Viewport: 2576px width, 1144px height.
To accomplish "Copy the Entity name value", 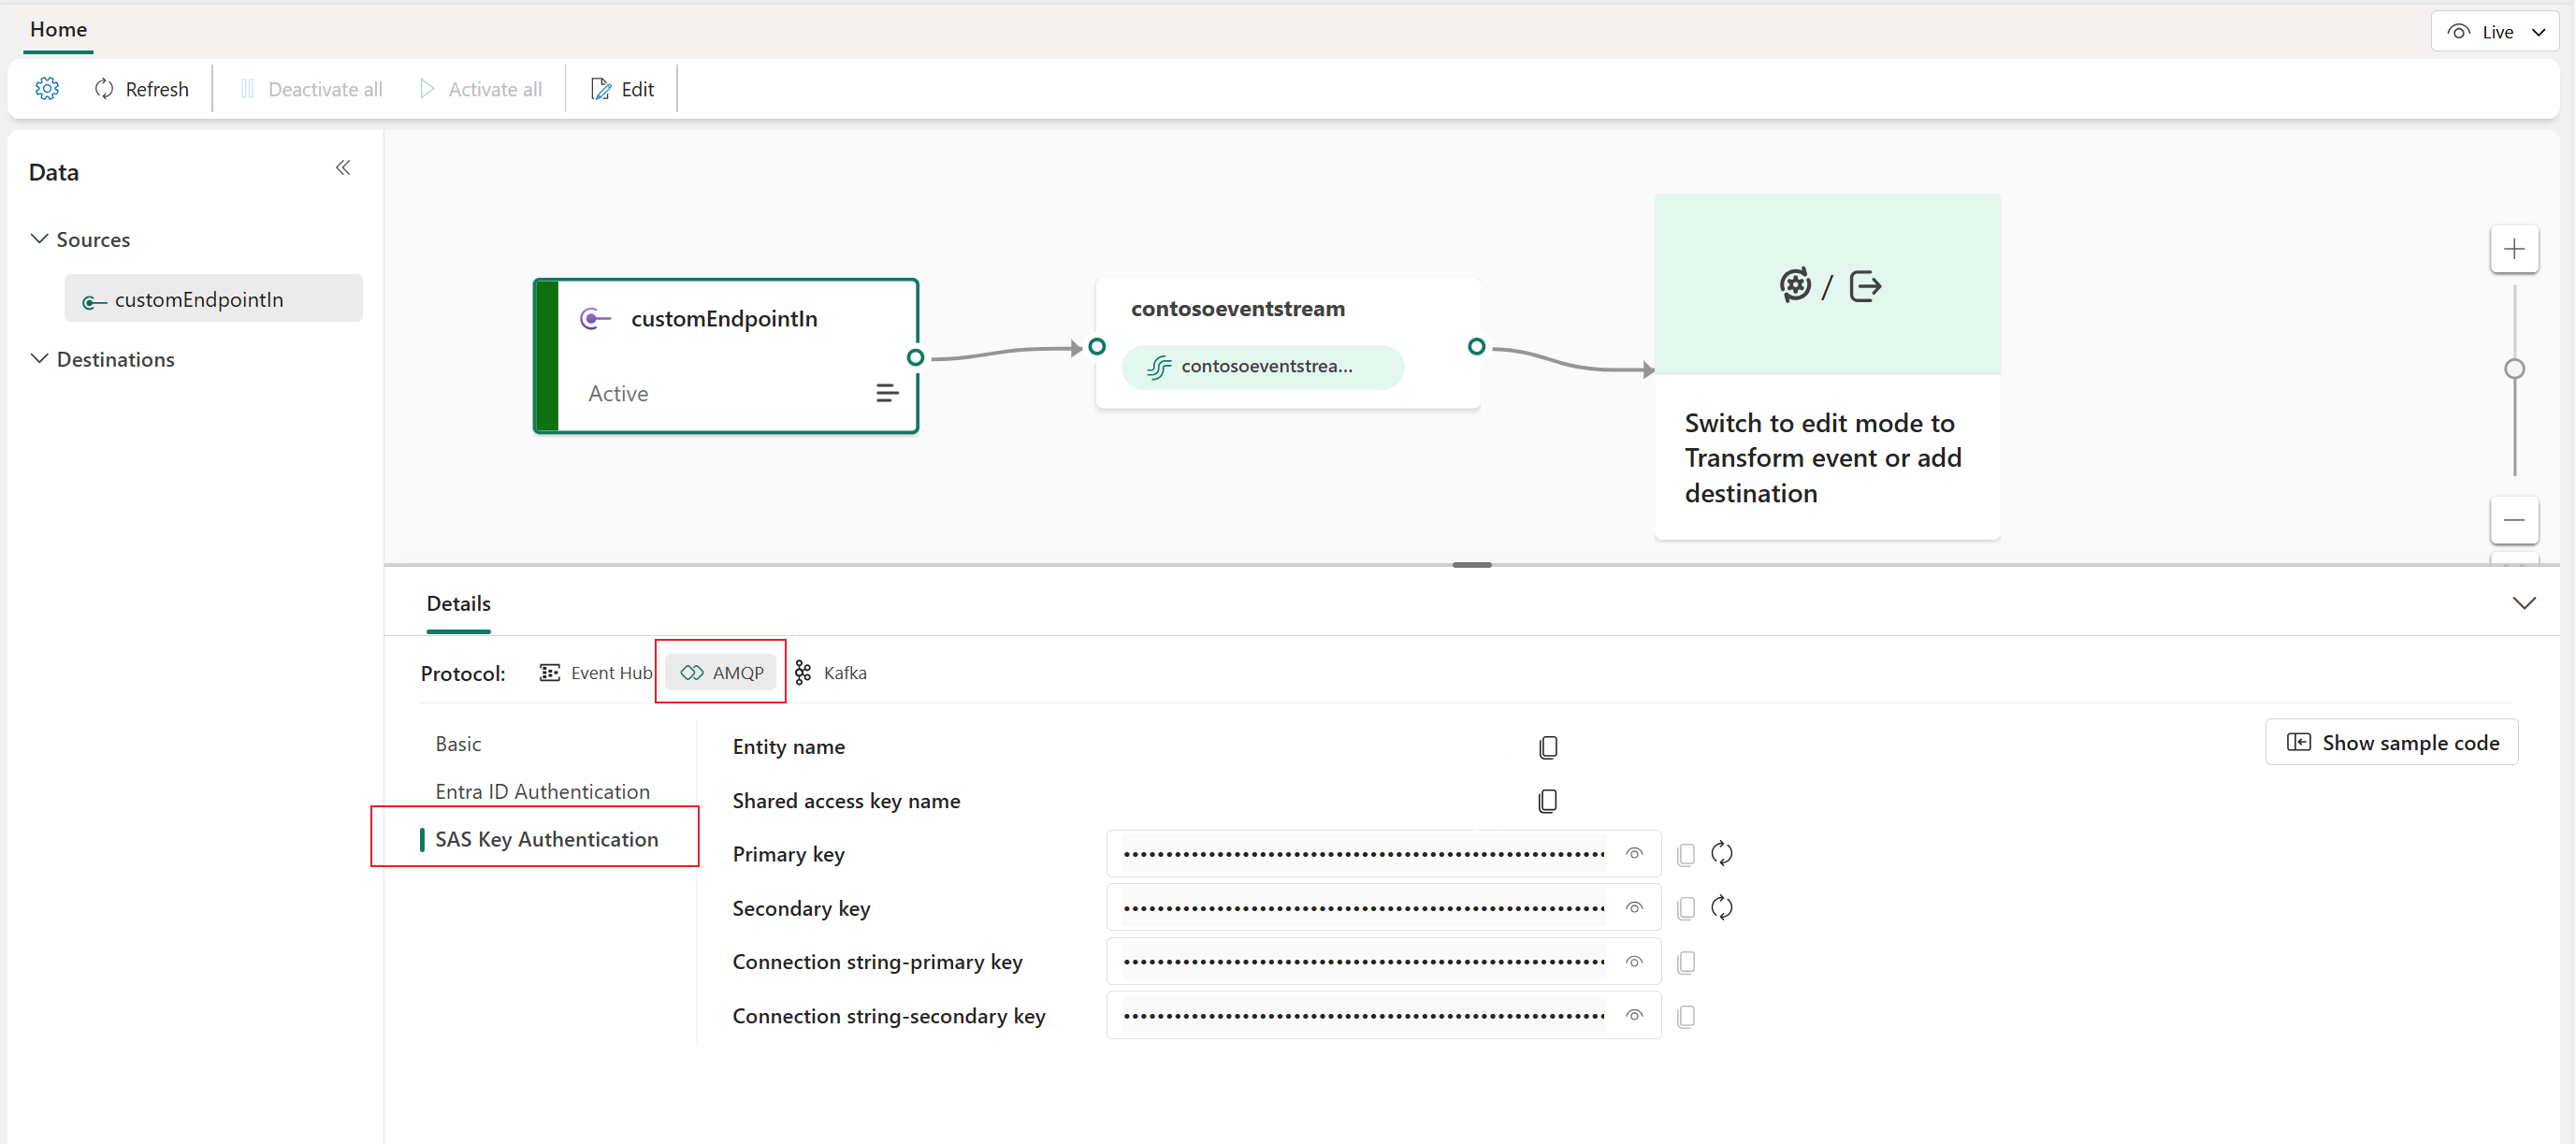I will coord(1548,746).
